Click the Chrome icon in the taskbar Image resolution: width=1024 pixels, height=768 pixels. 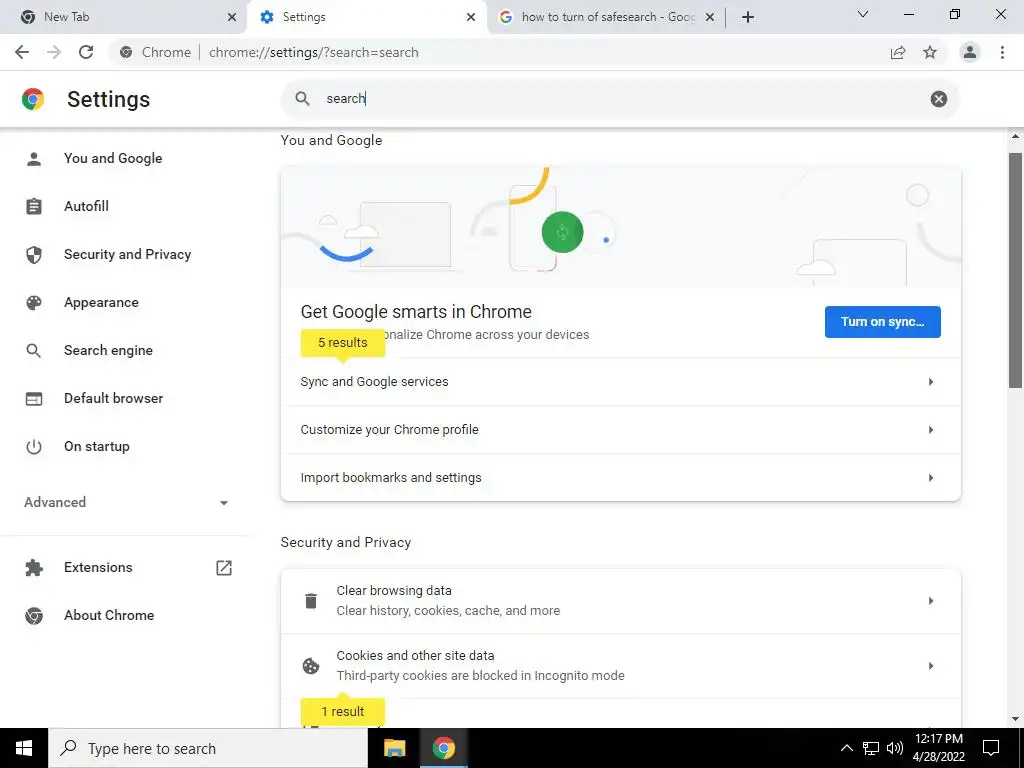443,748
